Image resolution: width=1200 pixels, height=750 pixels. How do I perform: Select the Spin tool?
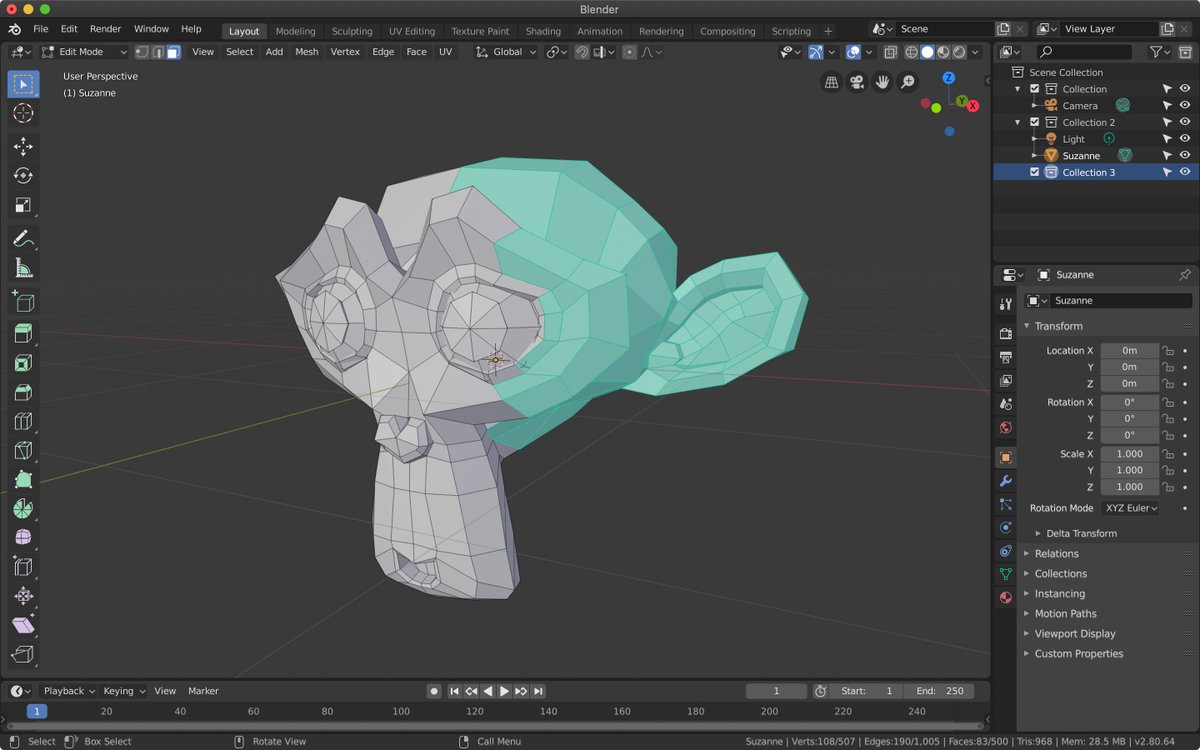point(23,508)
